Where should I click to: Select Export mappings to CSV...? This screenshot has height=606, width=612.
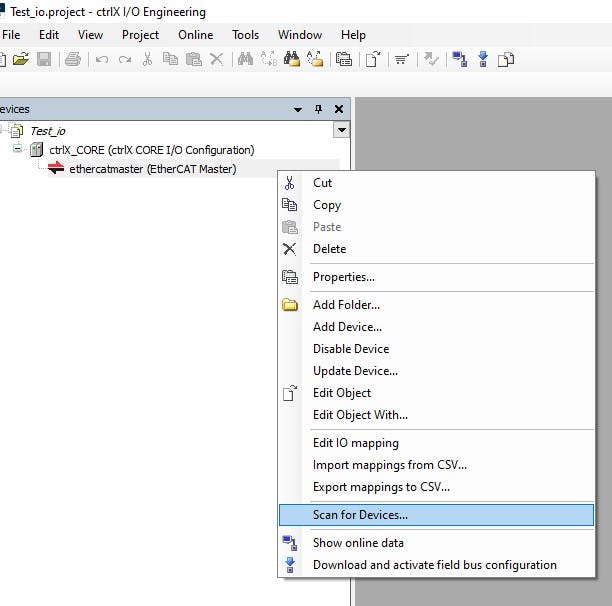[436, 487]
